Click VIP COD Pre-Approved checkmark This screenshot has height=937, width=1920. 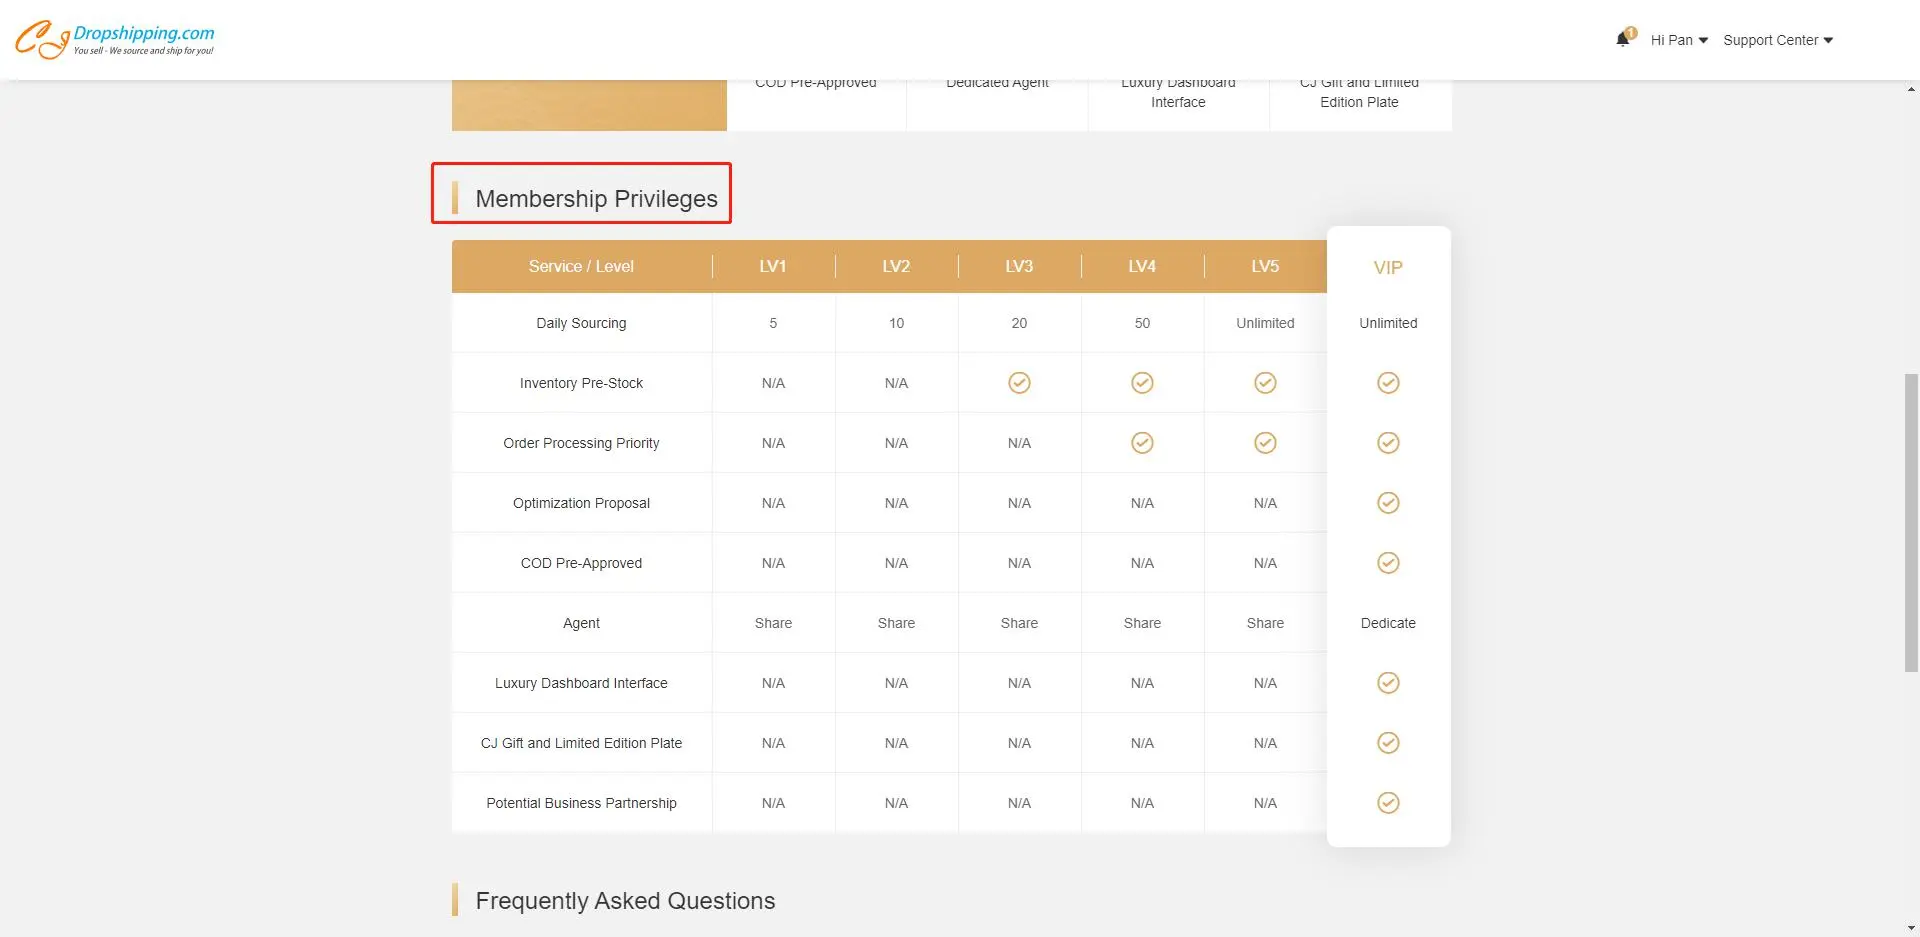[x=1388, y=563]
